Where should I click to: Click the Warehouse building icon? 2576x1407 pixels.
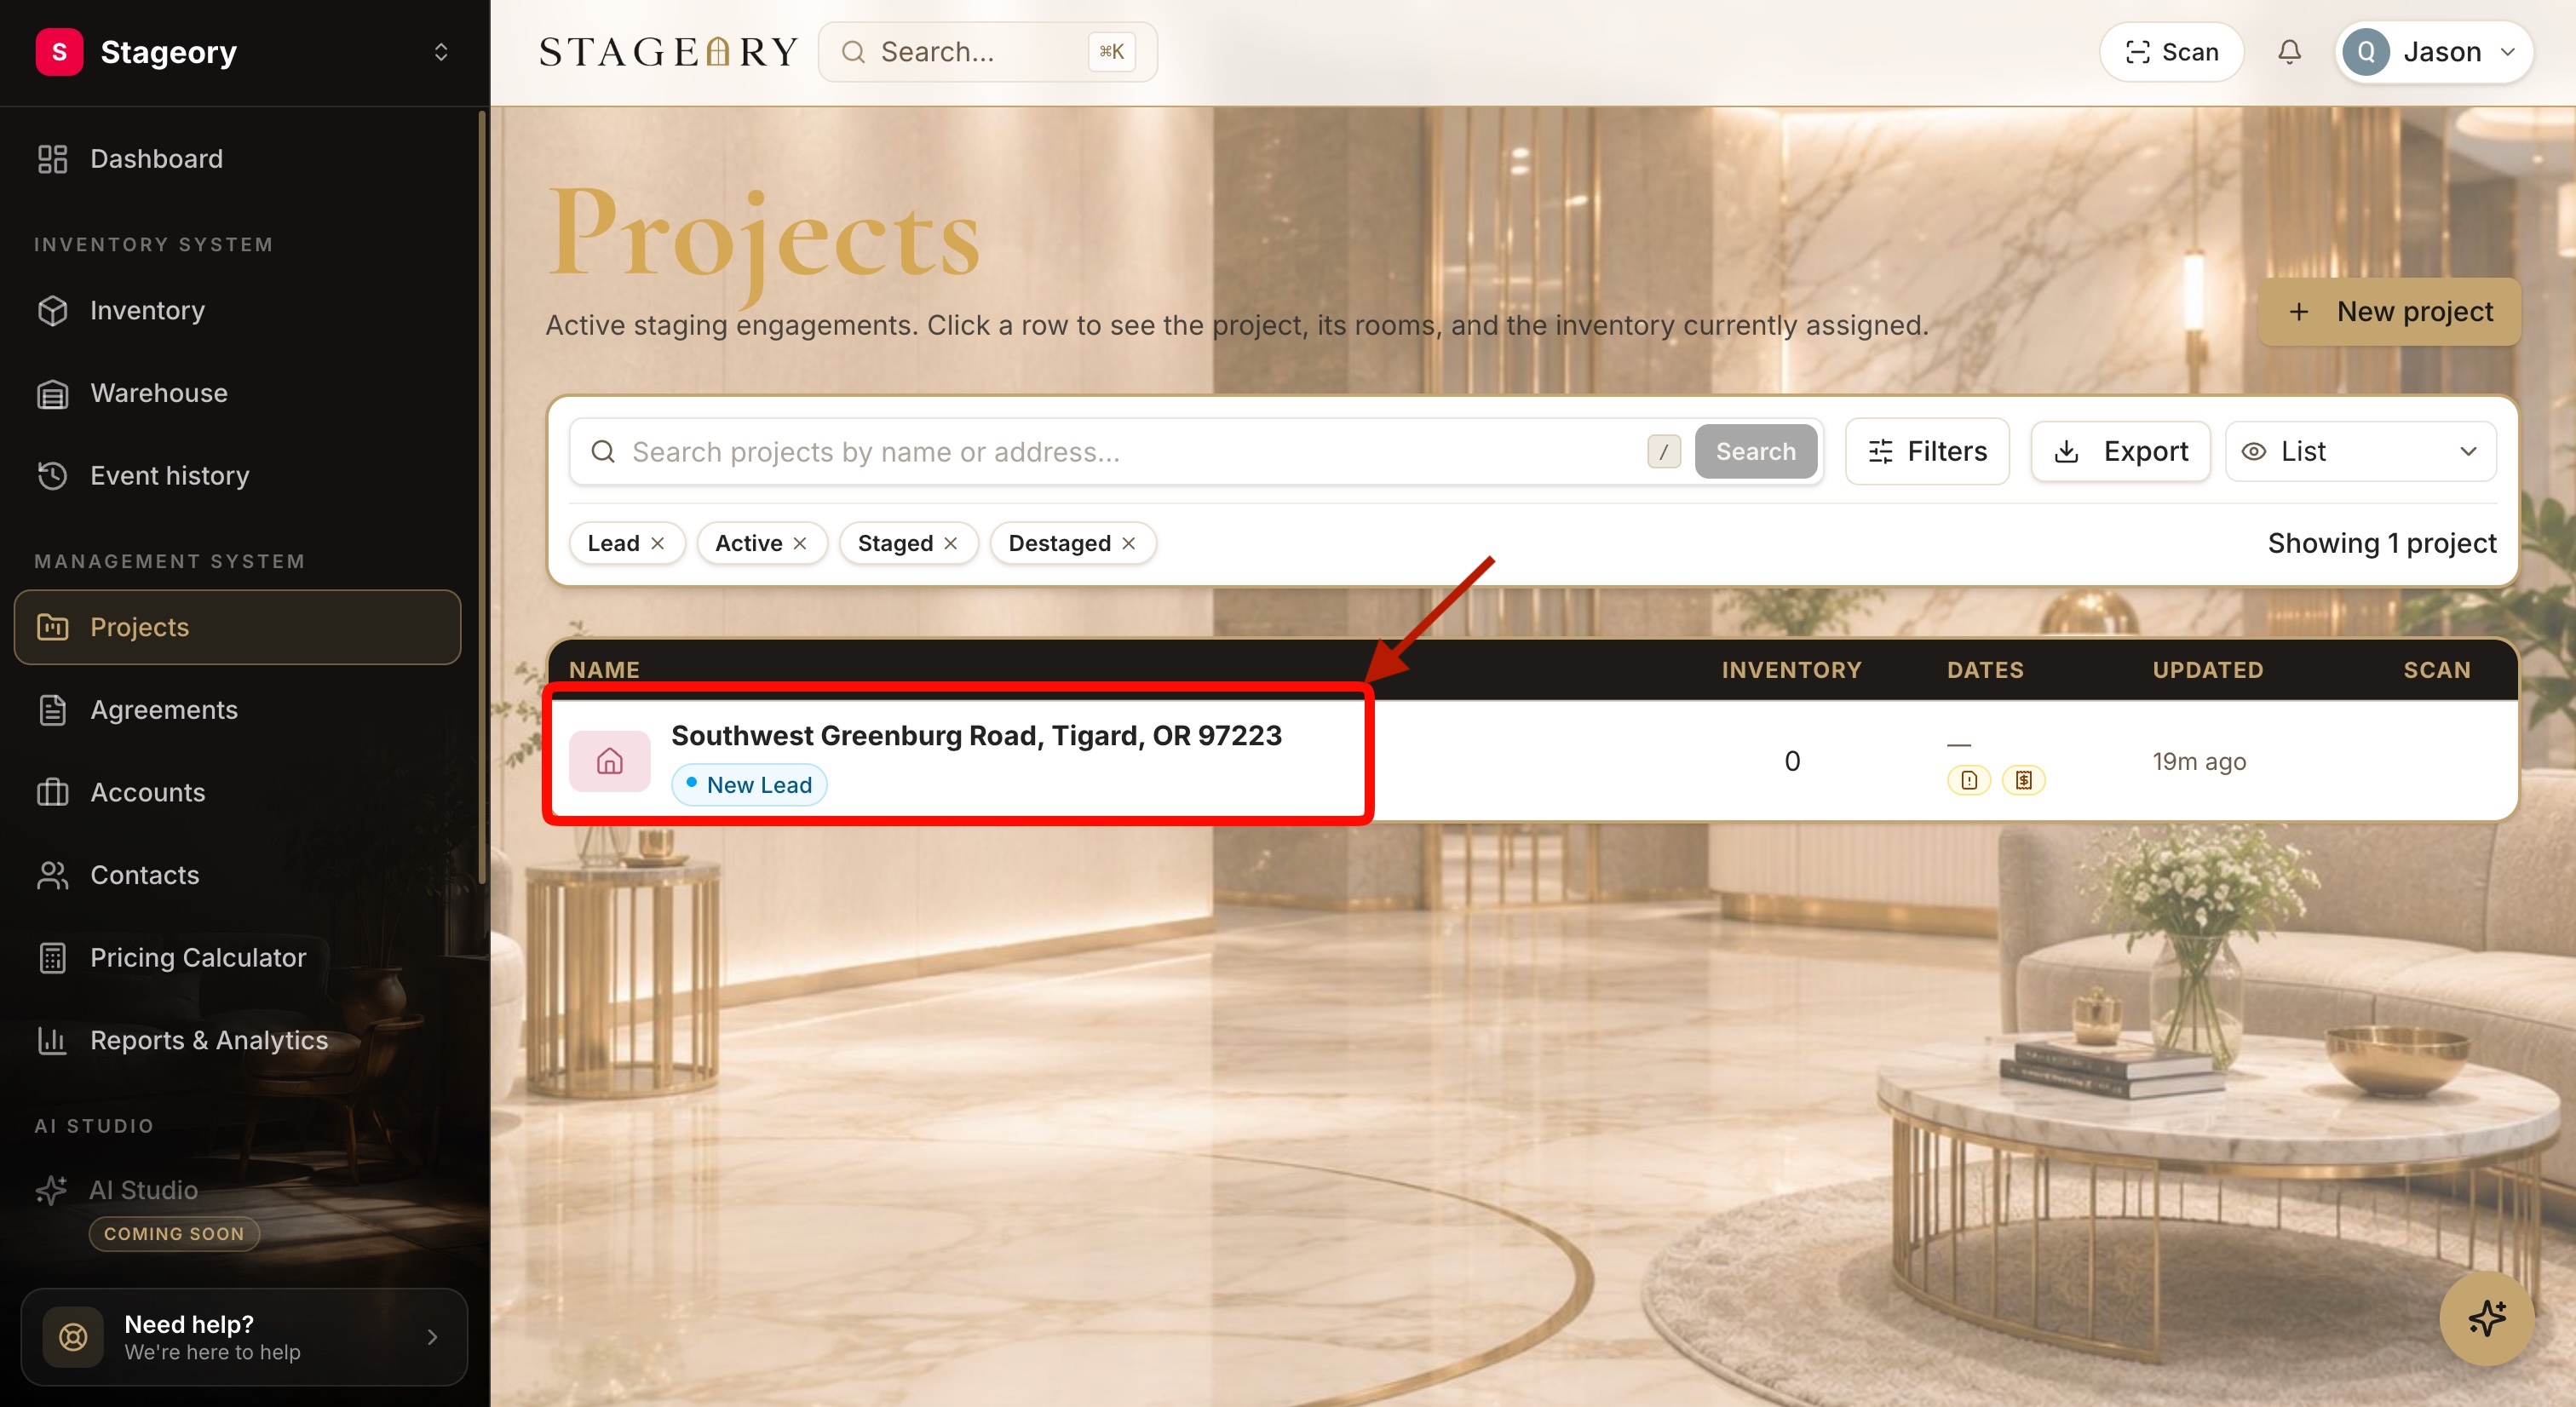click(52, 394)
